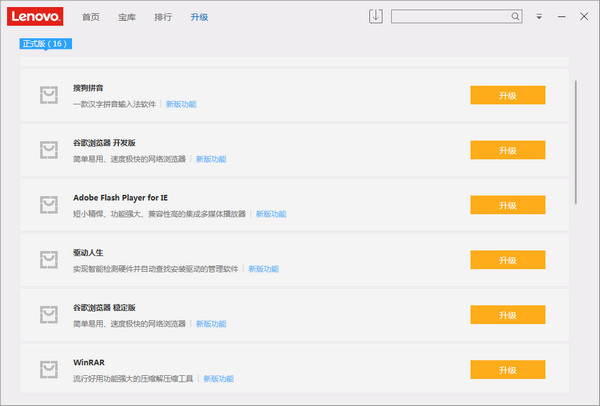
Task: Upgrade 驱动人生 software
Action: coord(507,260)
